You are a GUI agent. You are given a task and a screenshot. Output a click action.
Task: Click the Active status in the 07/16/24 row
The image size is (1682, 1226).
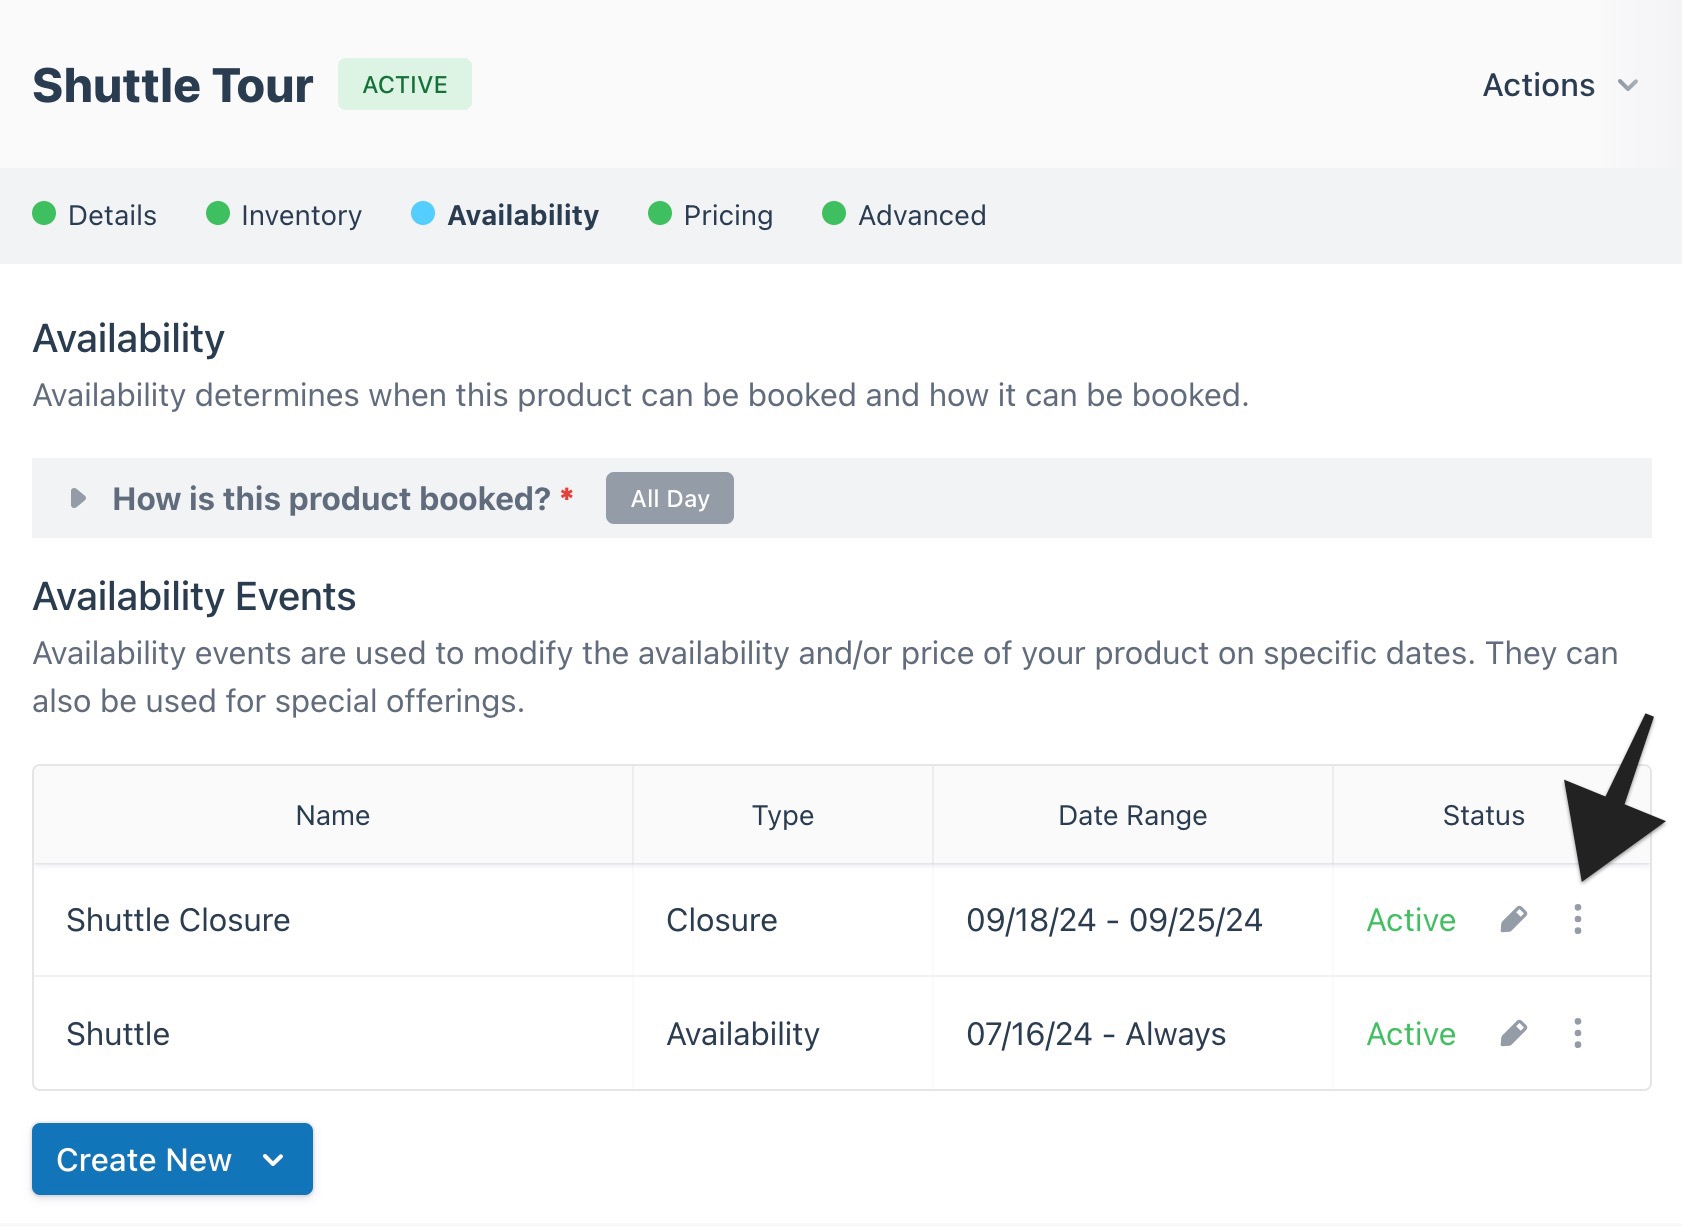click(x=1411, y=1034)
